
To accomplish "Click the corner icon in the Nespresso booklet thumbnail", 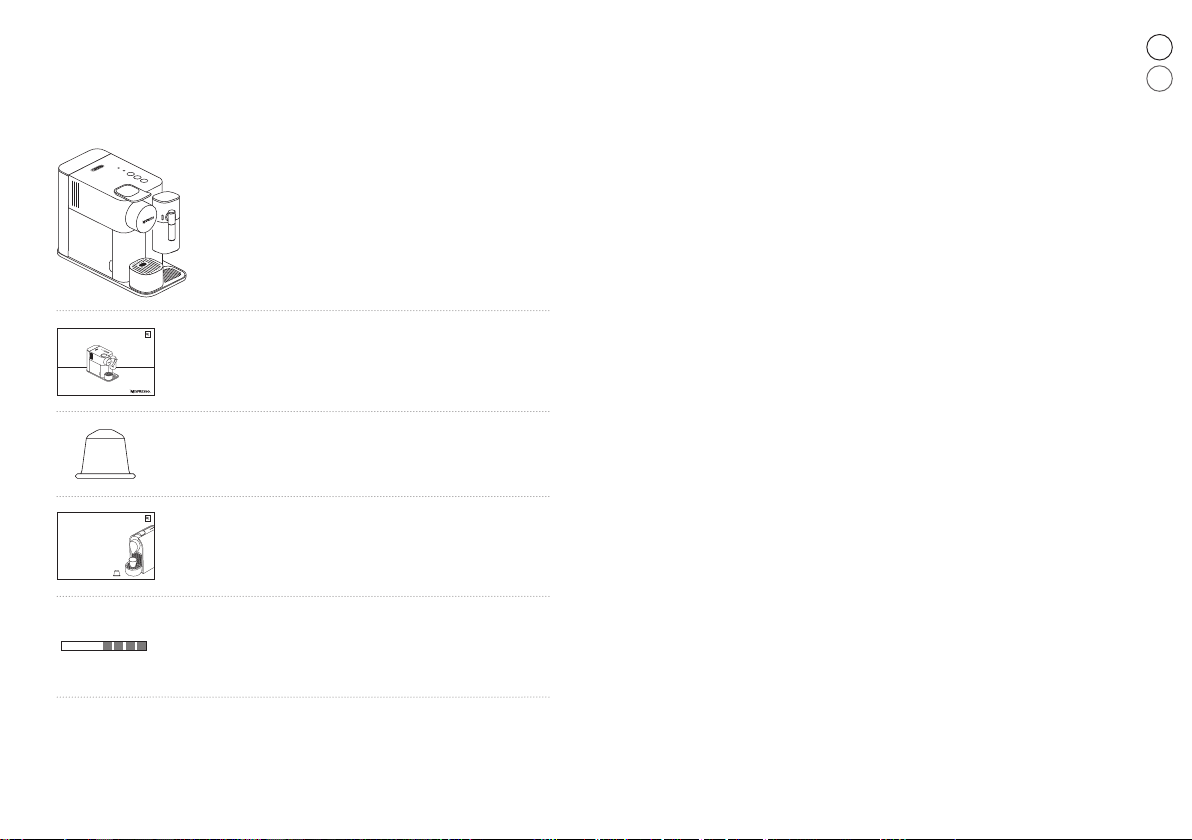I will (148, 334).
